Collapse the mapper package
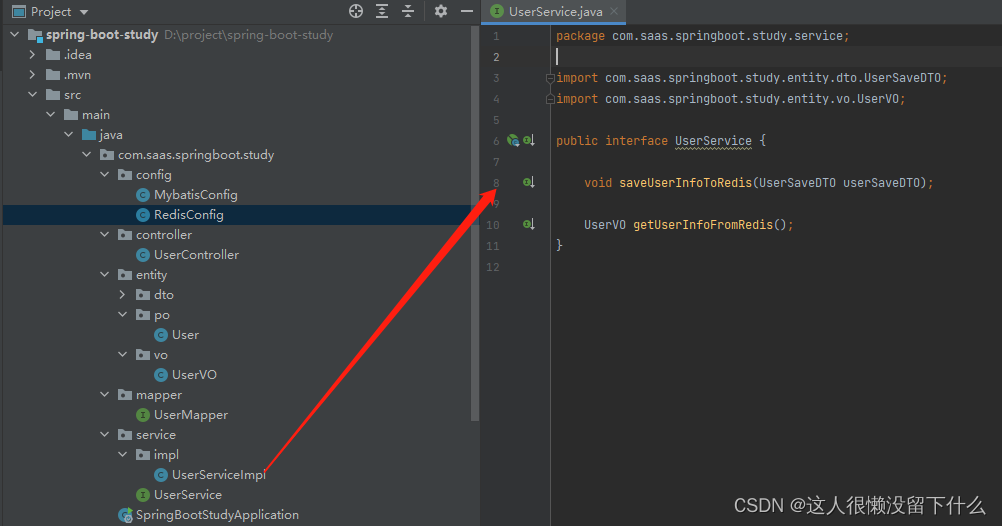The height and width of the screenshot is (526, 1002). (x=104, y=395)
